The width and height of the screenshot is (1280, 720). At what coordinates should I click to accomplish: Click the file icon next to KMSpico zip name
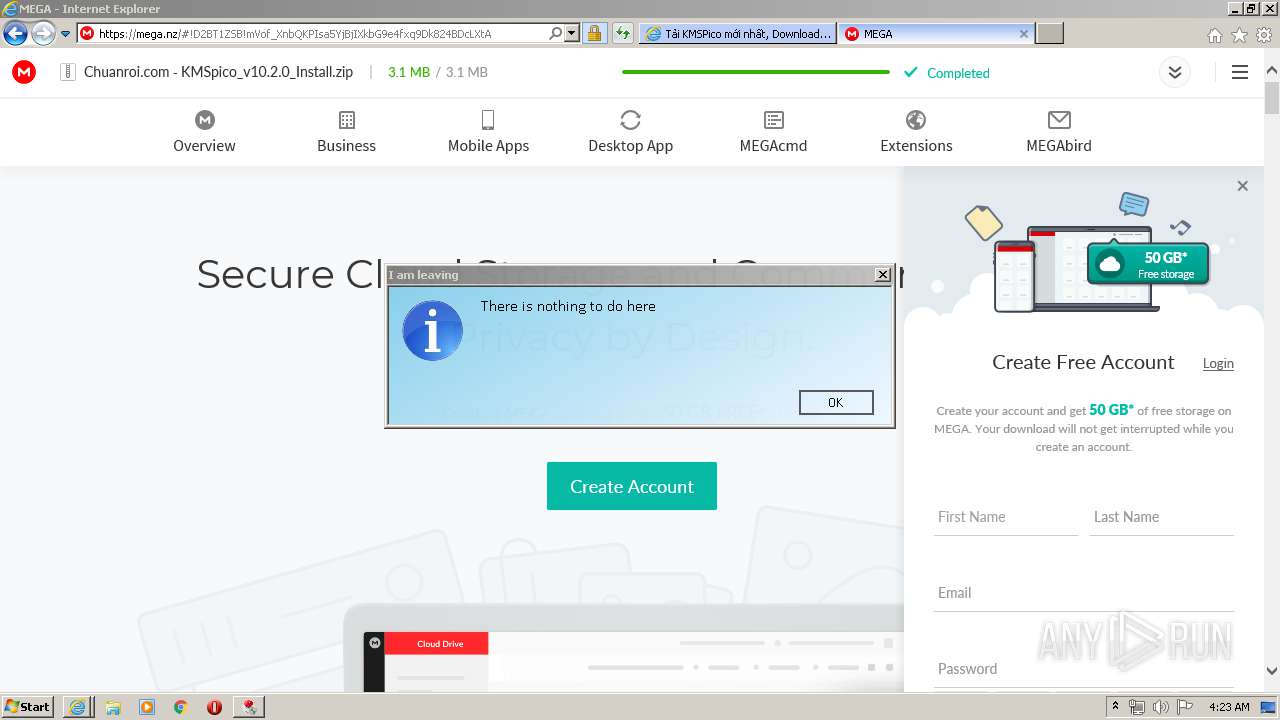coord(68,72)
